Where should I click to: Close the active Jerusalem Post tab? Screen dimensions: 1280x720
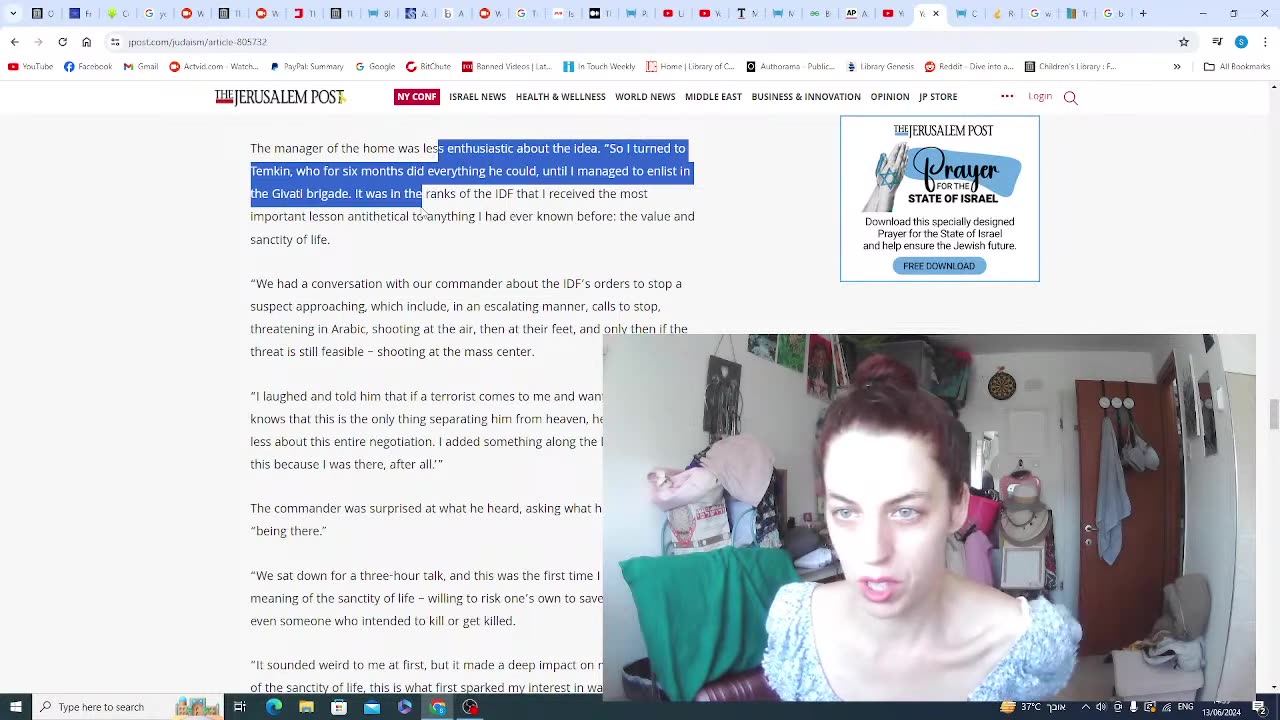[x=936, y=13]
